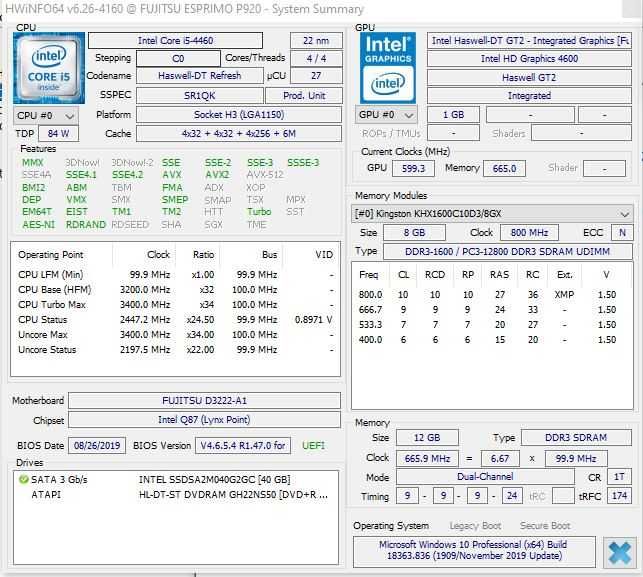Click the Haswell-DT Refresh codename field
The height and width of the screenshot is (577, 643).
click(x=200, y=76)
